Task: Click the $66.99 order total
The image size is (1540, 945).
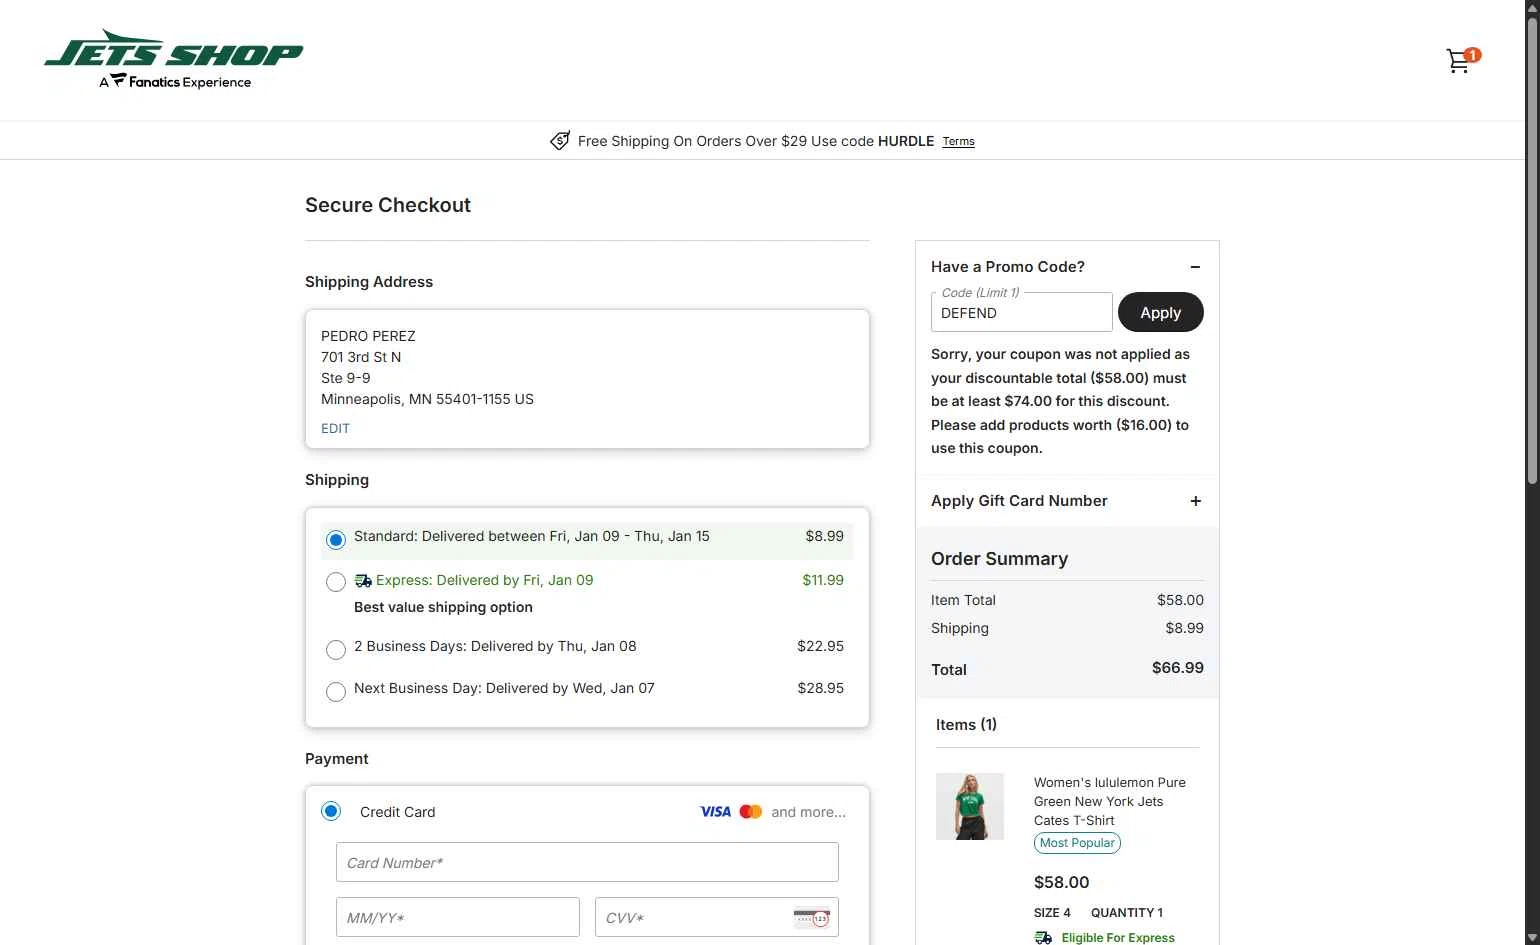Action: 1178,668
